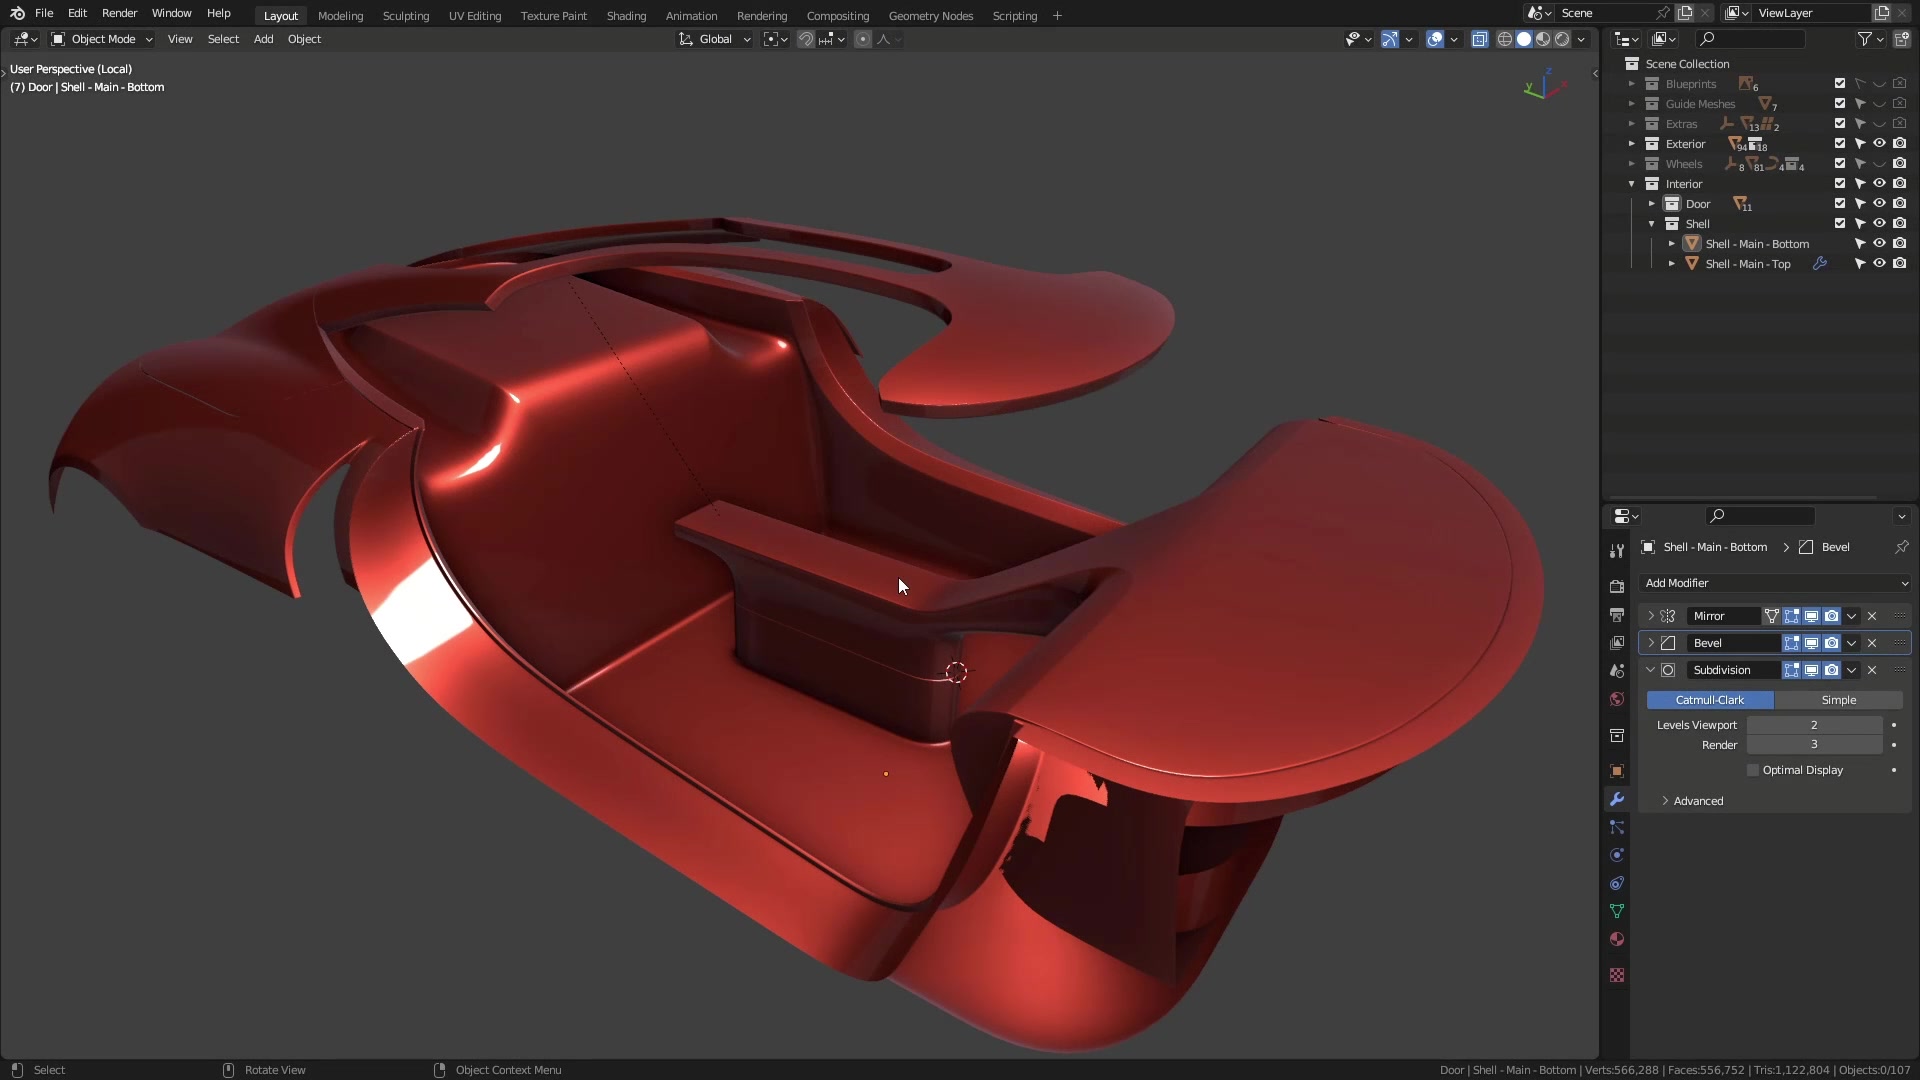Viewport: 1920px width, 1080px height.
Task: Open the Output properties tab
Action: click(x=1617, y=615)
